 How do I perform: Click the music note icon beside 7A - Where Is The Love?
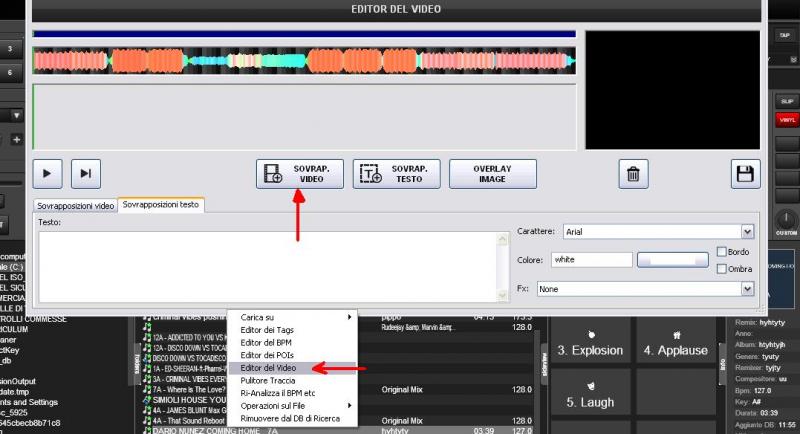pyautogui.click(x=147, y=390)
